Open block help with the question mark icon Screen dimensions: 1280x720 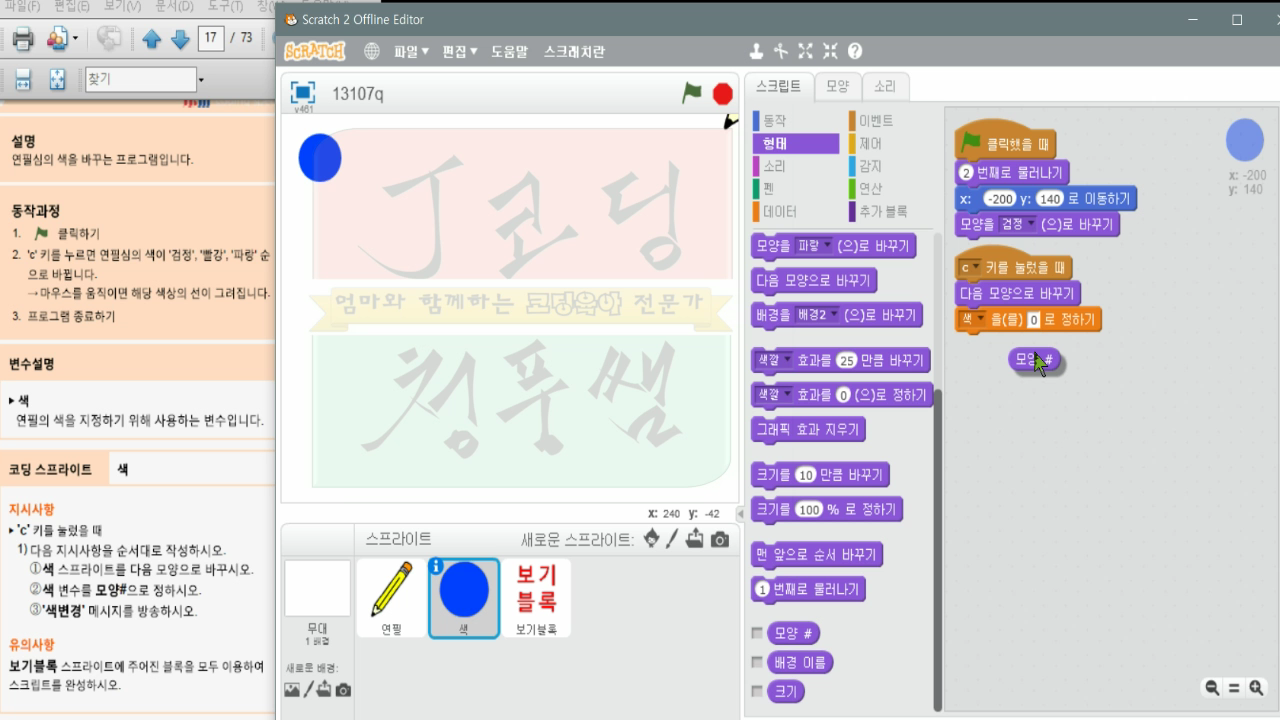[x=854, y=50]
